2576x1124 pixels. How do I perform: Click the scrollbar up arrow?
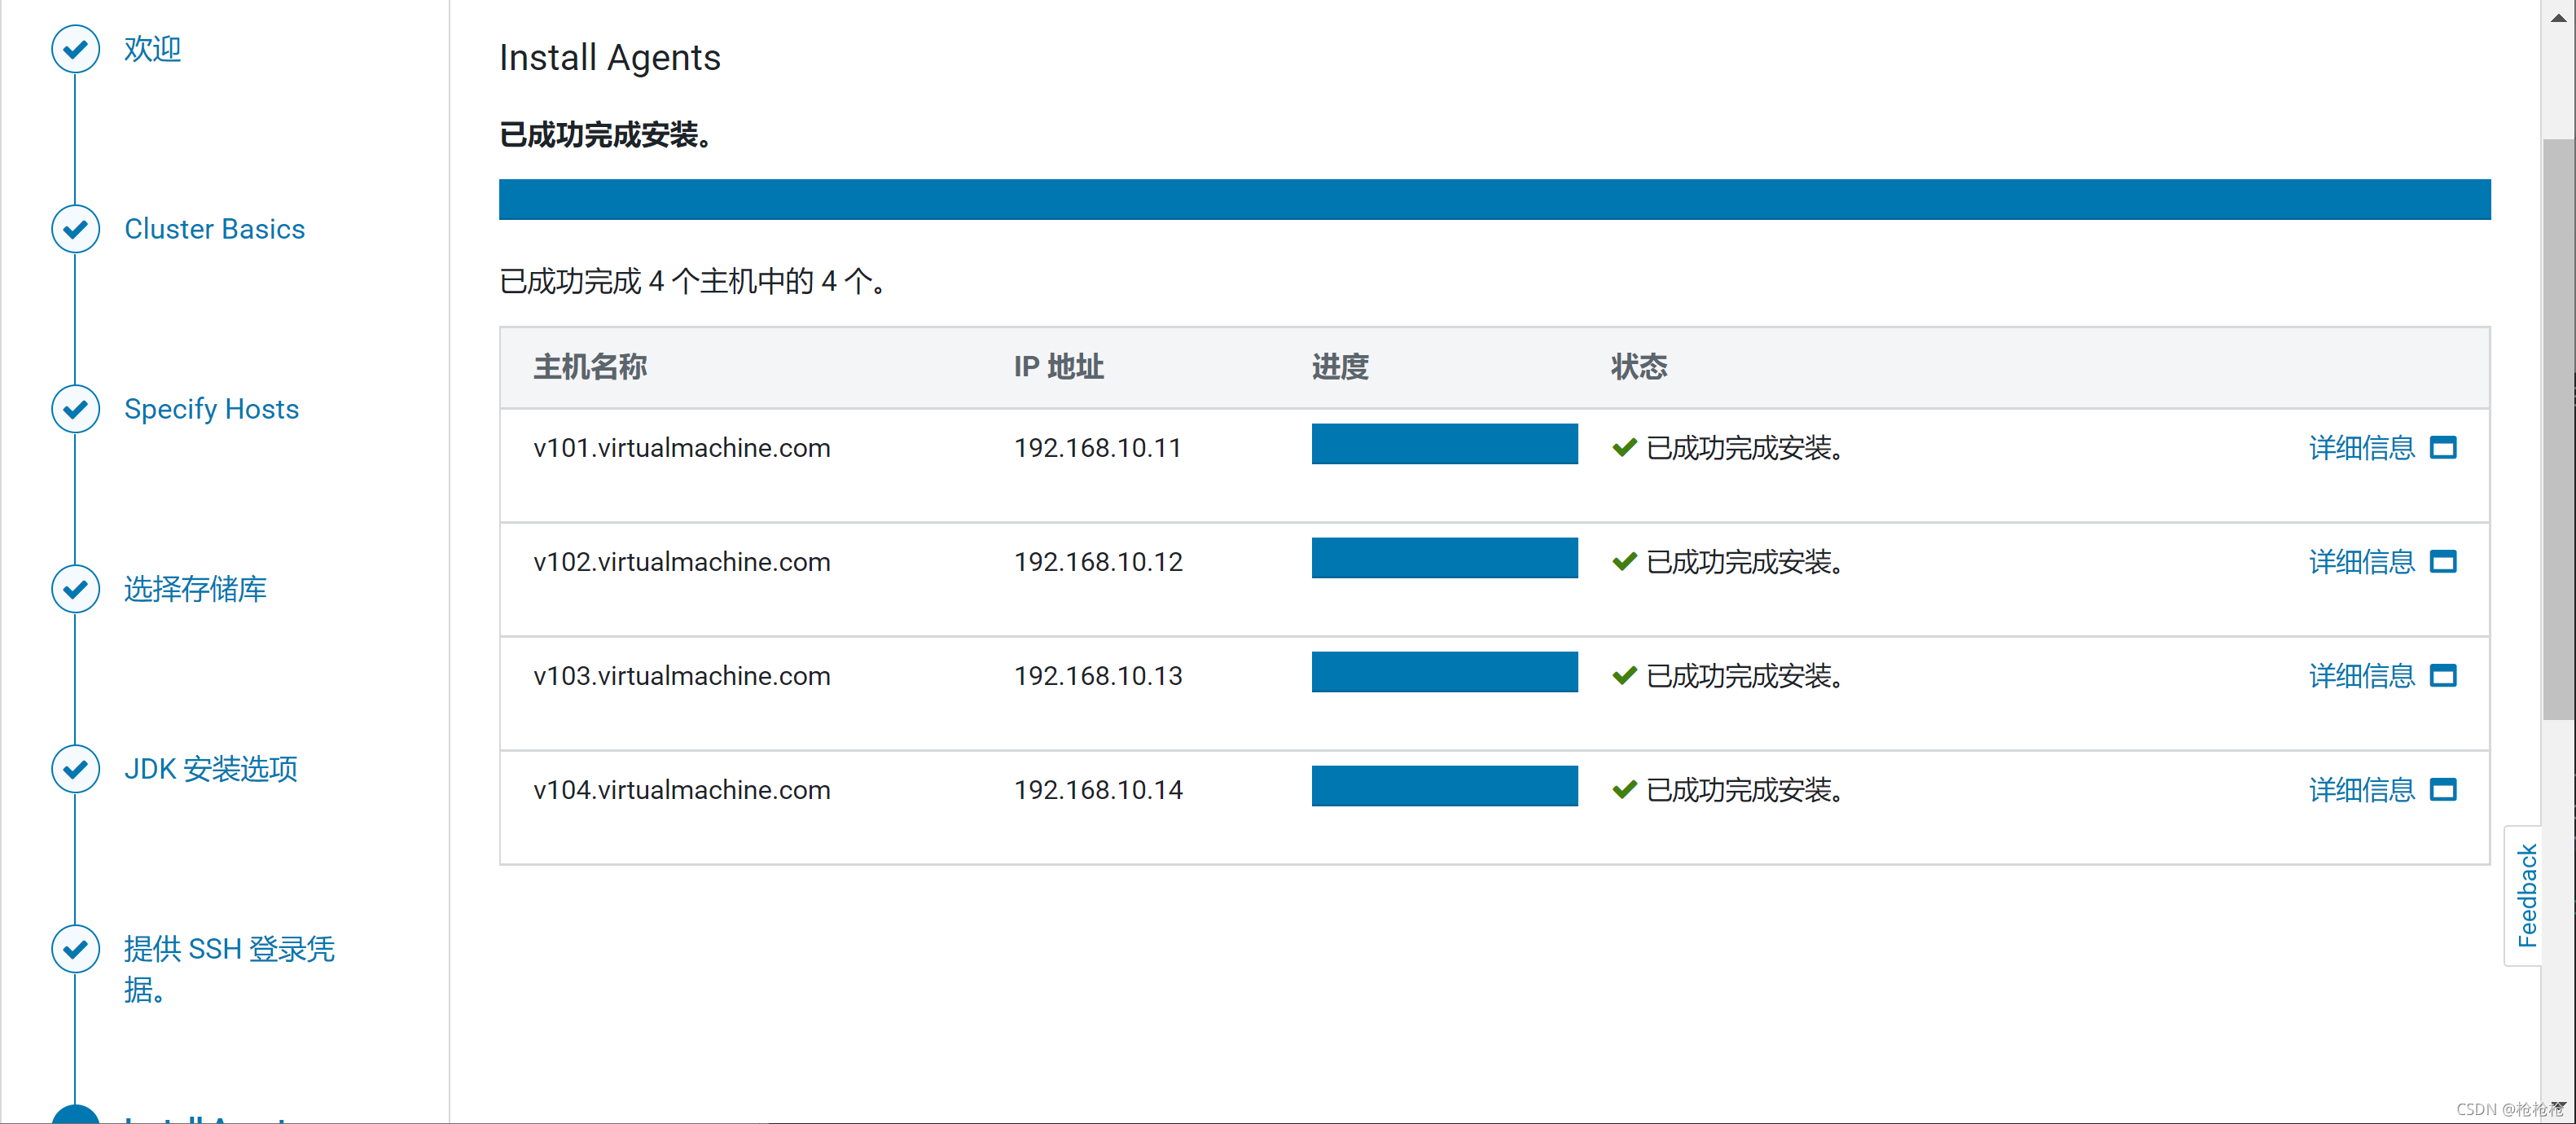(x=2558, y=17)
